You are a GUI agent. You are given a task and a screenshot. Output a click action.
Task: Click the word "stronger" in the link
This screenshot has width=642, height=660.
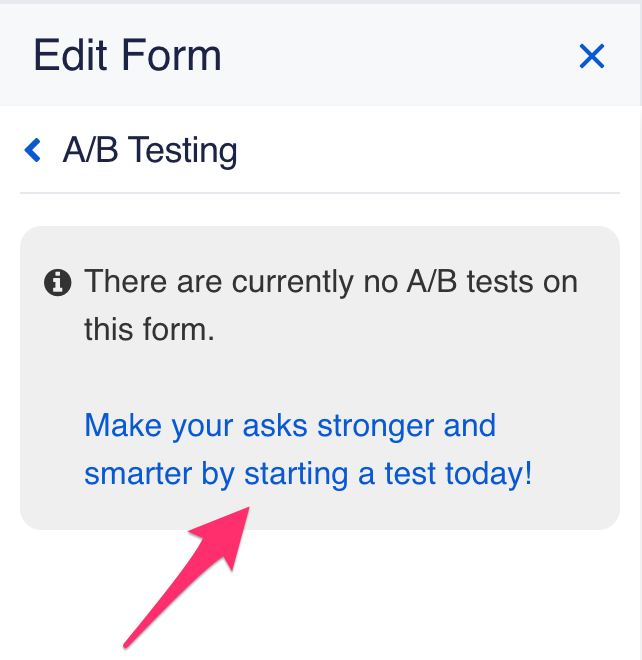pos(376,426)
